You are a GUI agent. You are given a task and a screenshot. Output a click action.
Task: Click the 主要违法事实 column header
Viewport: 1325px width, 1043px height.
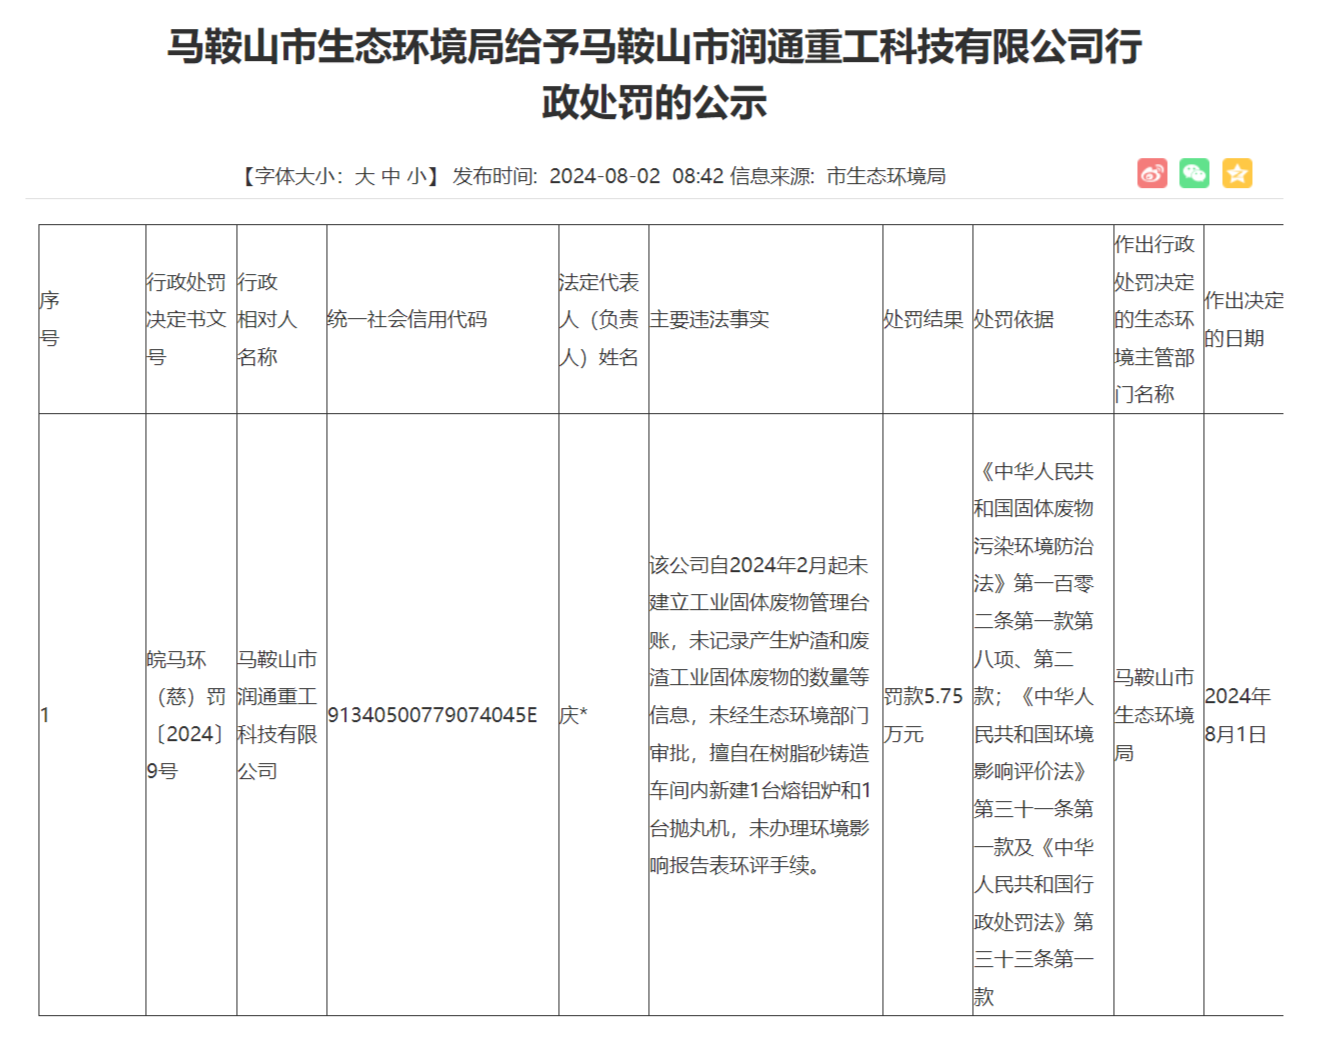click(709, 318)
